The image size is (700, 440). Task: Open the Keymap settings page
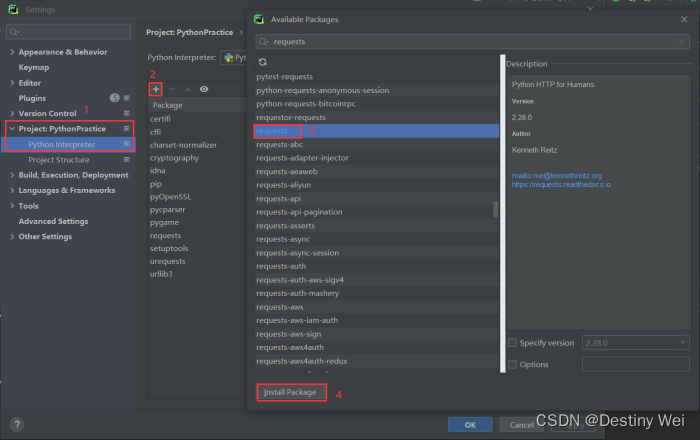[x=34, y=67]
